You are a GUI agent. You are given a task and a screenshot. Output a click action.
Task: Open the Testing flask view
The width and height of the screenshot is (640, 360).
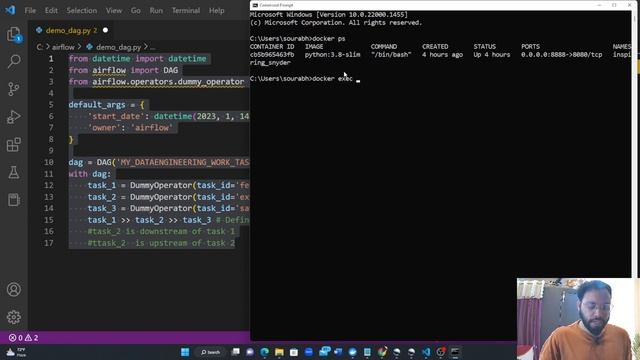click(14, 172)
